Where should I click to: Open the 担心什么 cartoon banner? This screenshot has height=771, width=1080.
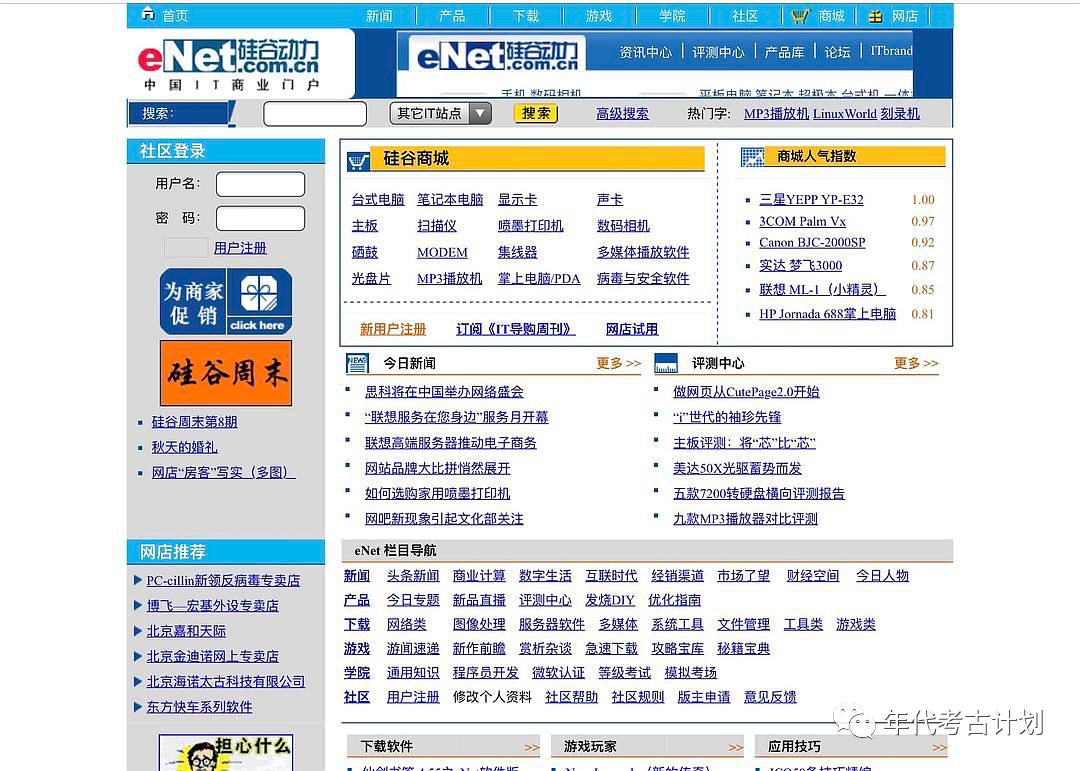(226, 752)
